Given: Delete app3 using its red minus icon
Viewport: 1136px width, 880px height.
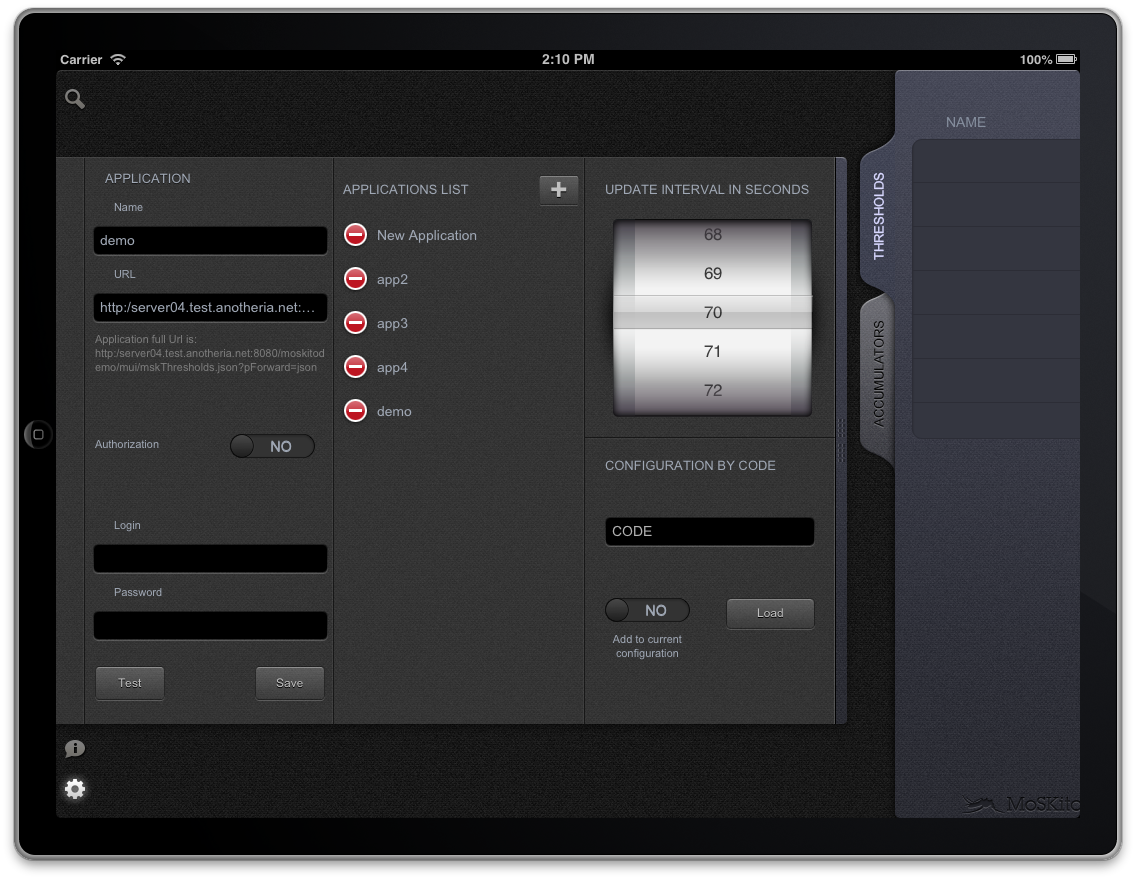Looking at the screenshot, I should [355, 323].
